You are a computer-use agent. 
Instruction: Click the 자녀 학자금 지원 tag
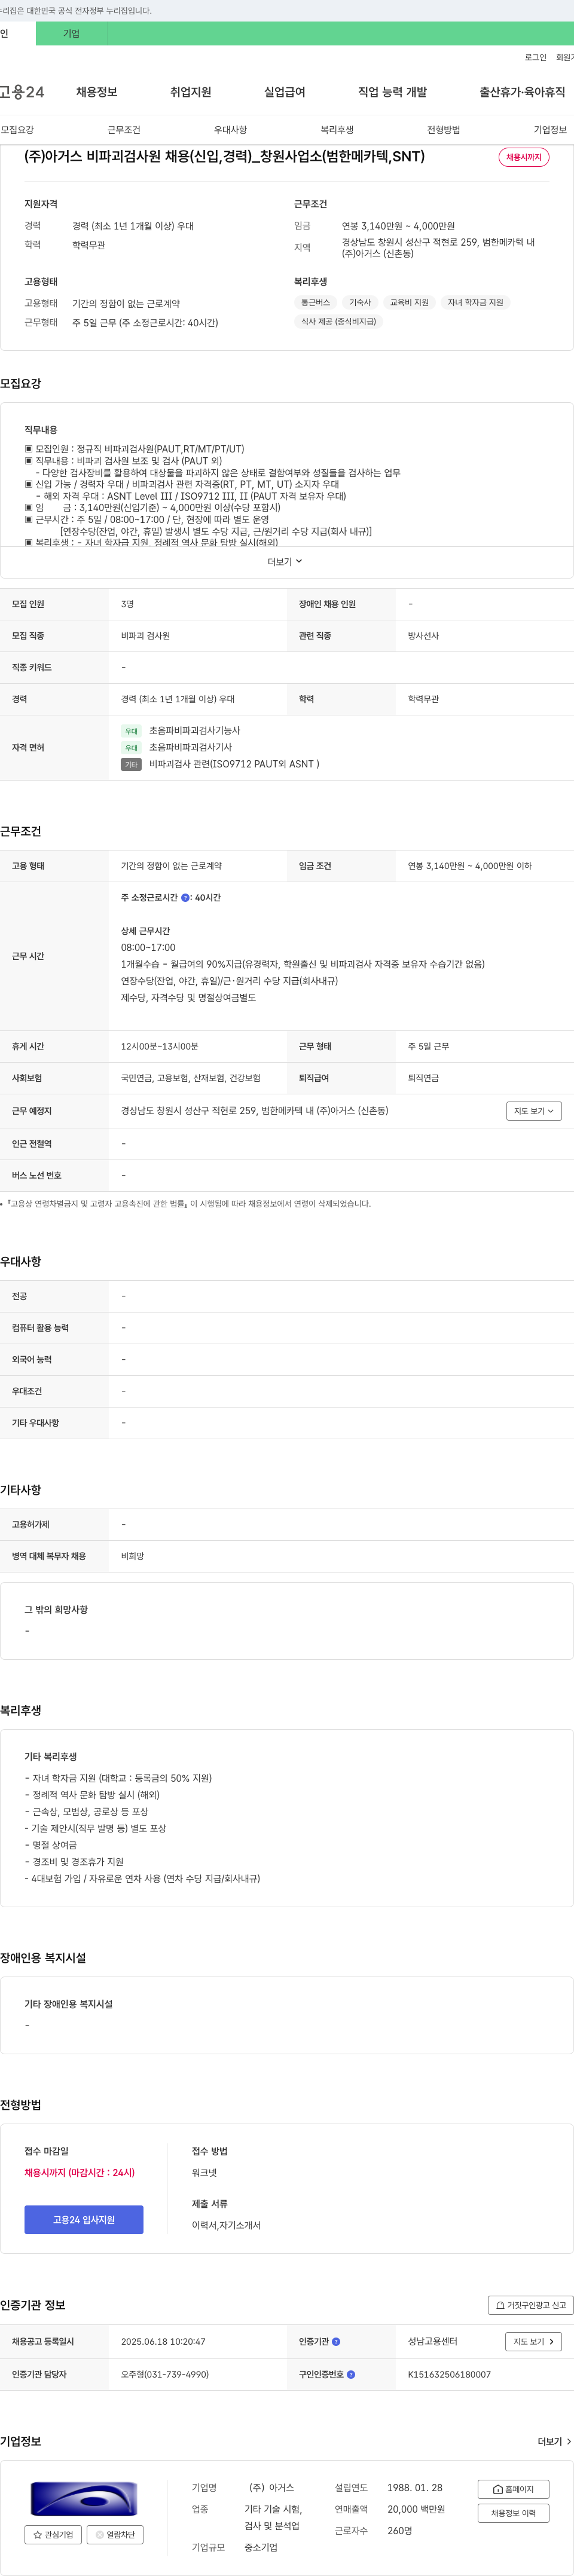(475, 302)
